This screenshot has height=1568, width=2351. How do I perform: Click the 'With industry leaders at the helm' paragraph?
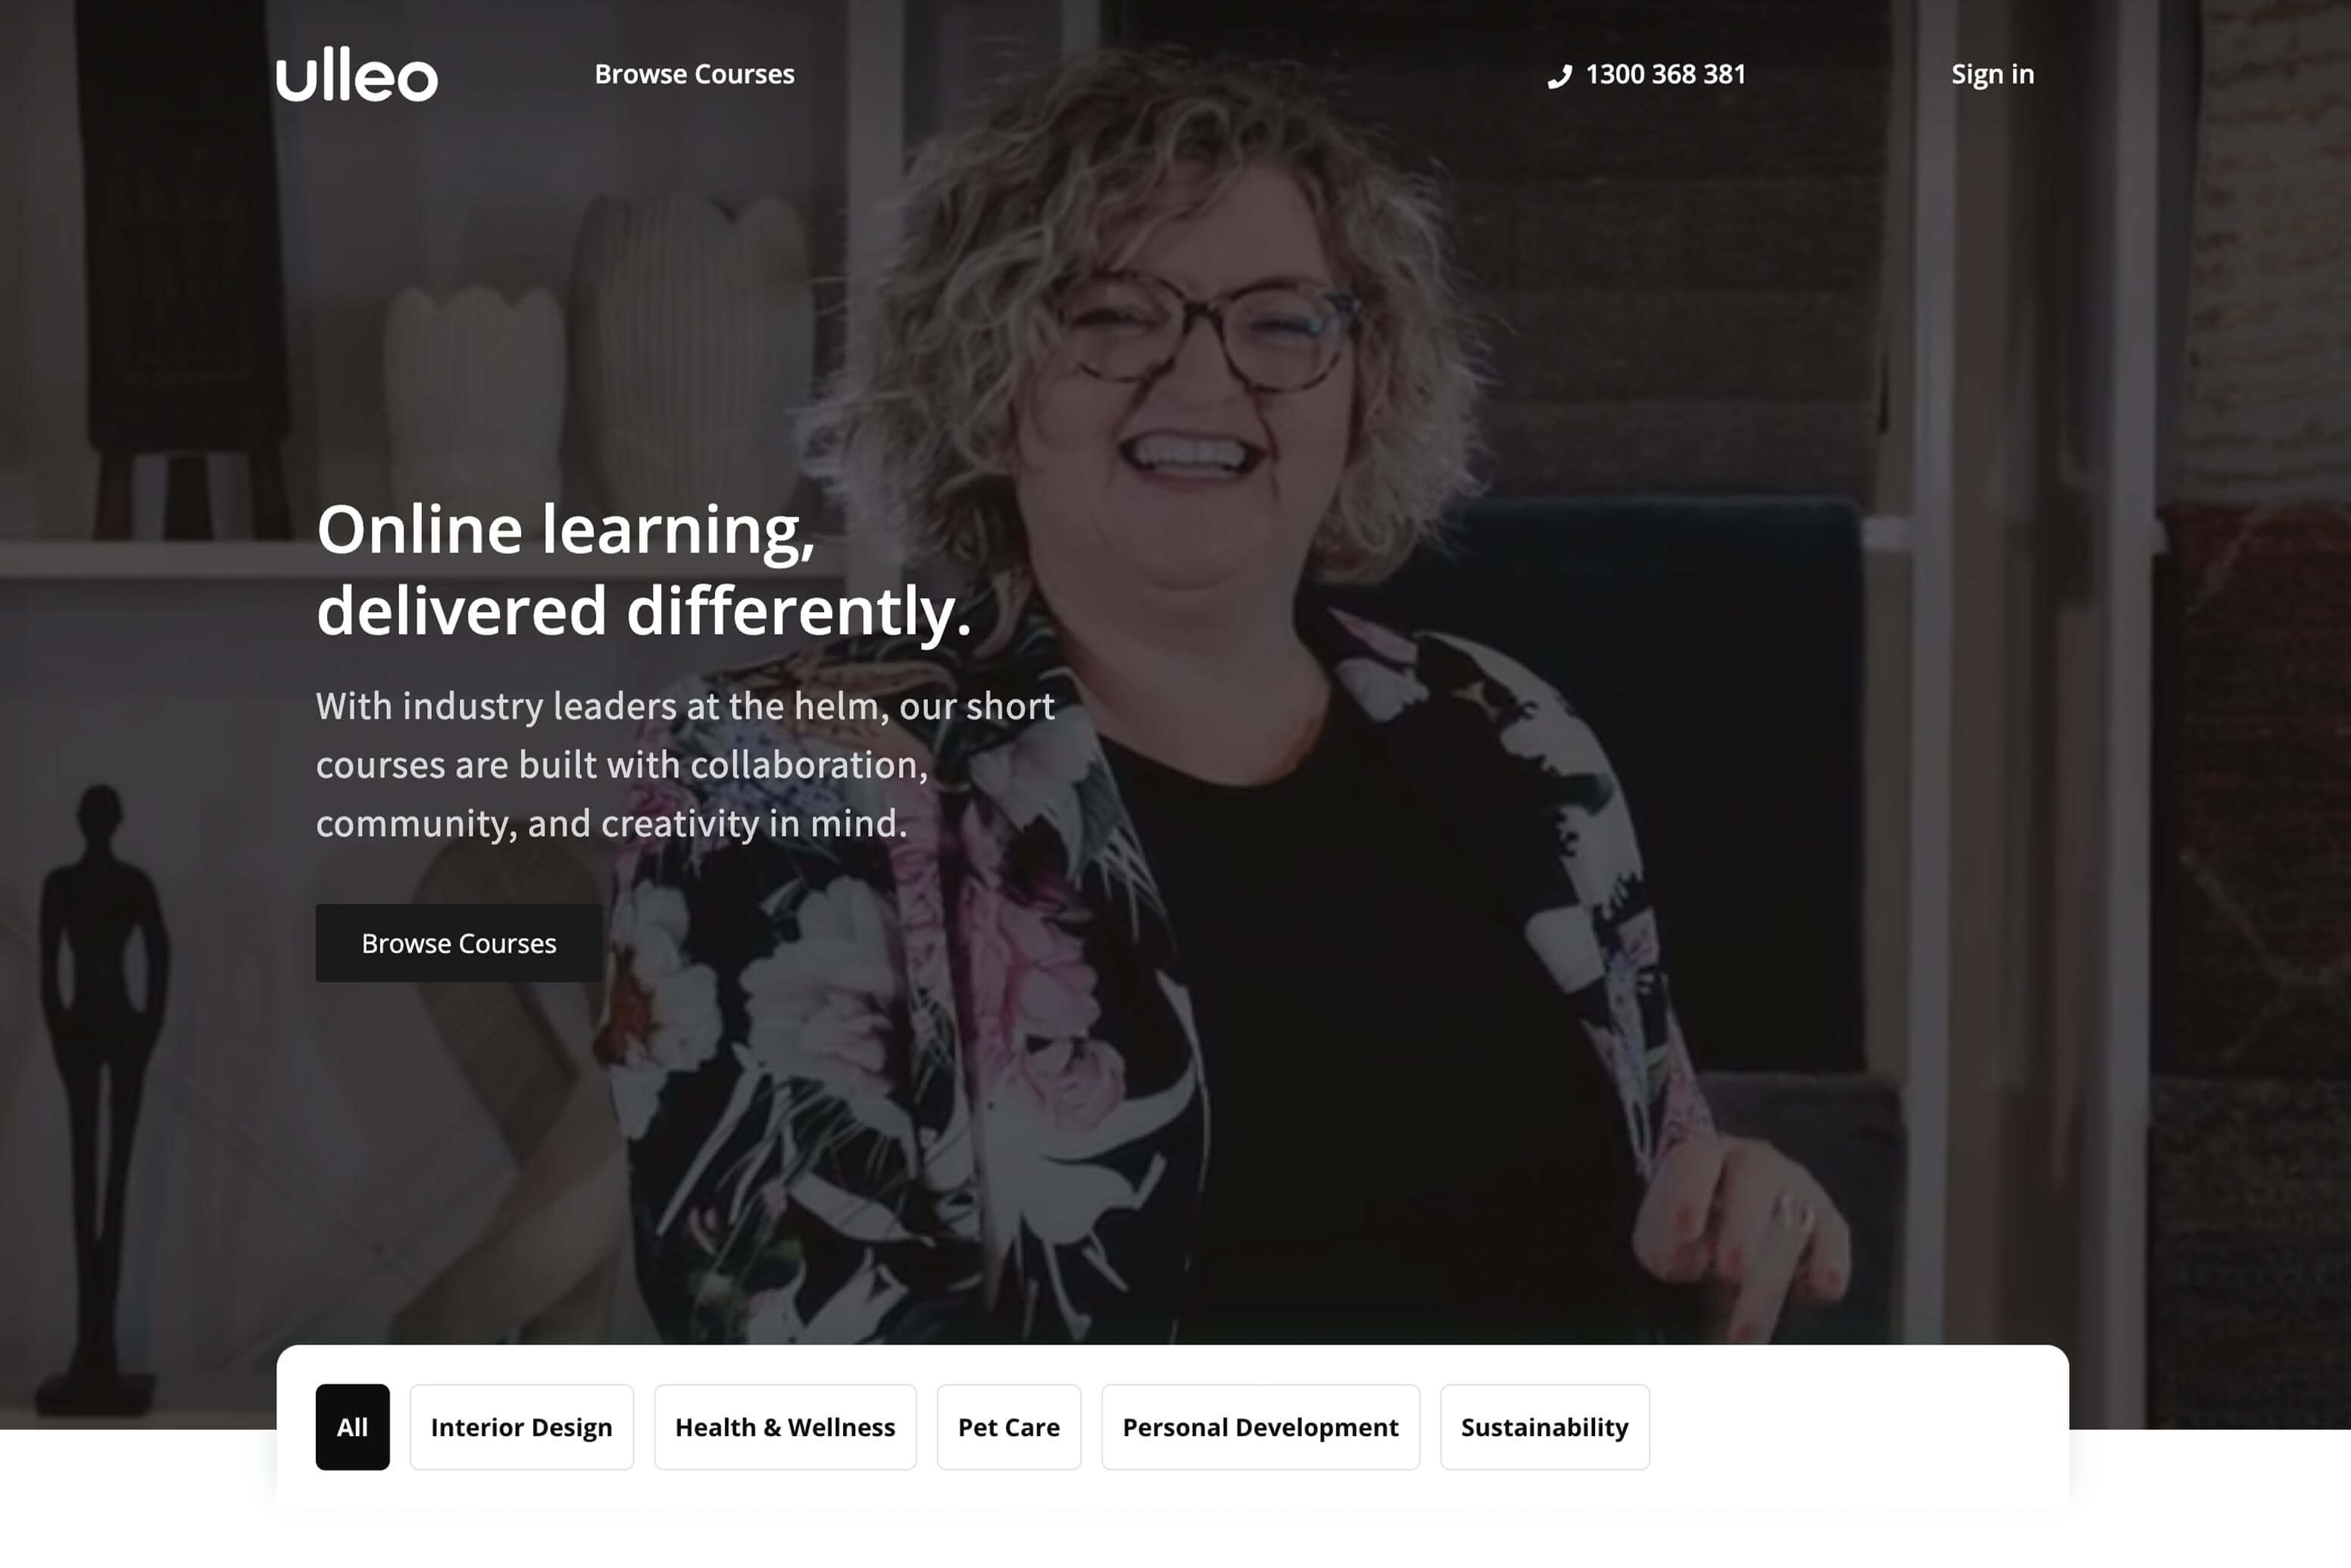click(x=685, y=765)
